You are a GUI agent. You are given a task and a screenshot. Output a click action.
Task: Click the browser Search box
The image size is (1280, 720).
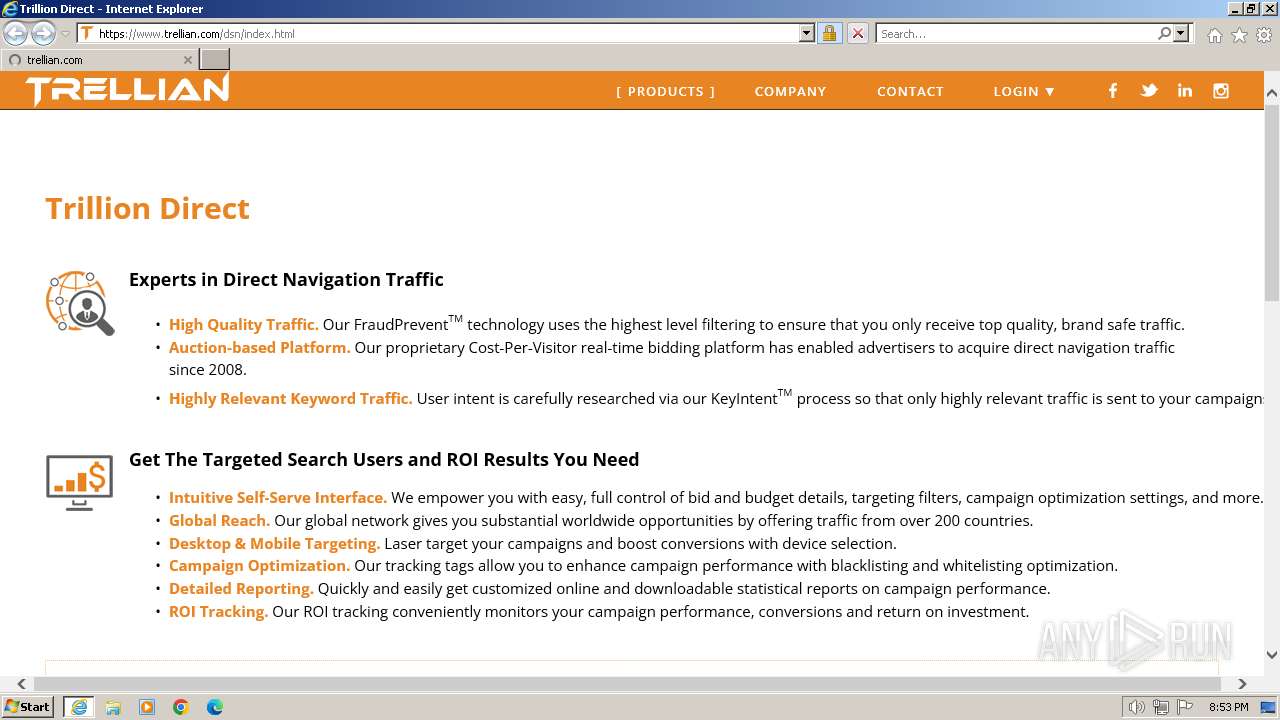click(x=1016, y=33)
